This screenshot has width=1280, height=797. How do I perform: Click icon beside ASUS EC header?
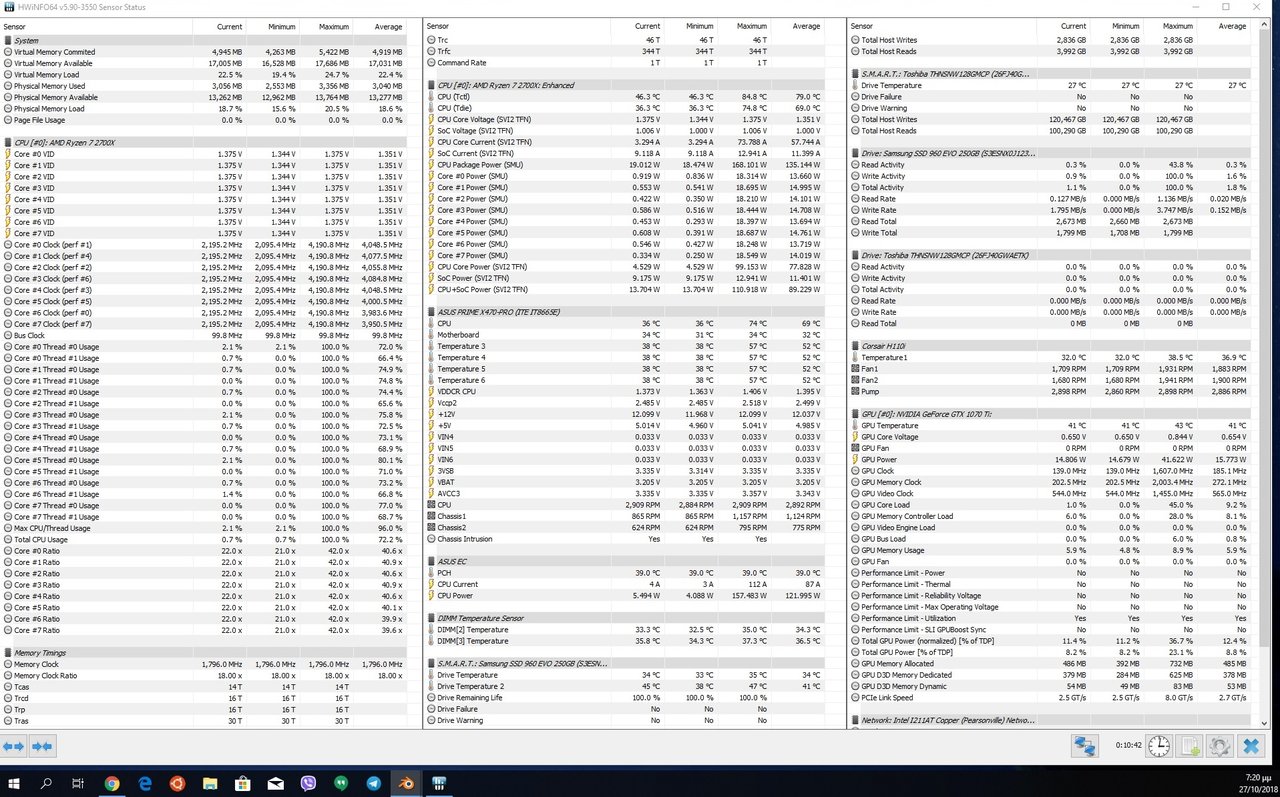431,562
